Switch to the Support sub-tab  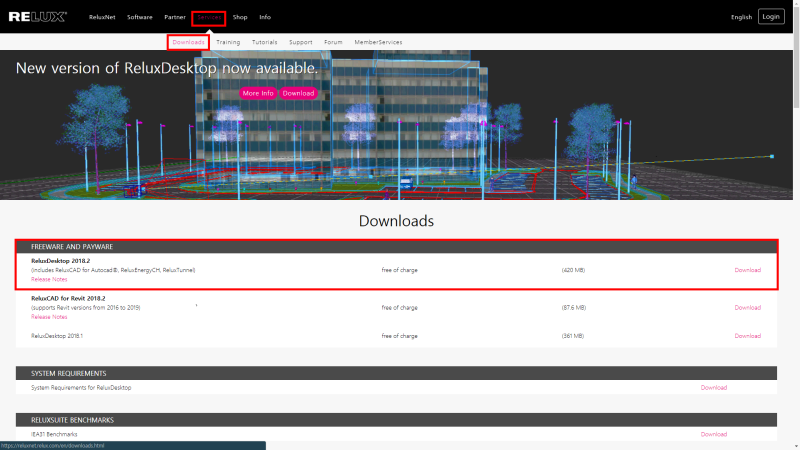coord(301,42)
